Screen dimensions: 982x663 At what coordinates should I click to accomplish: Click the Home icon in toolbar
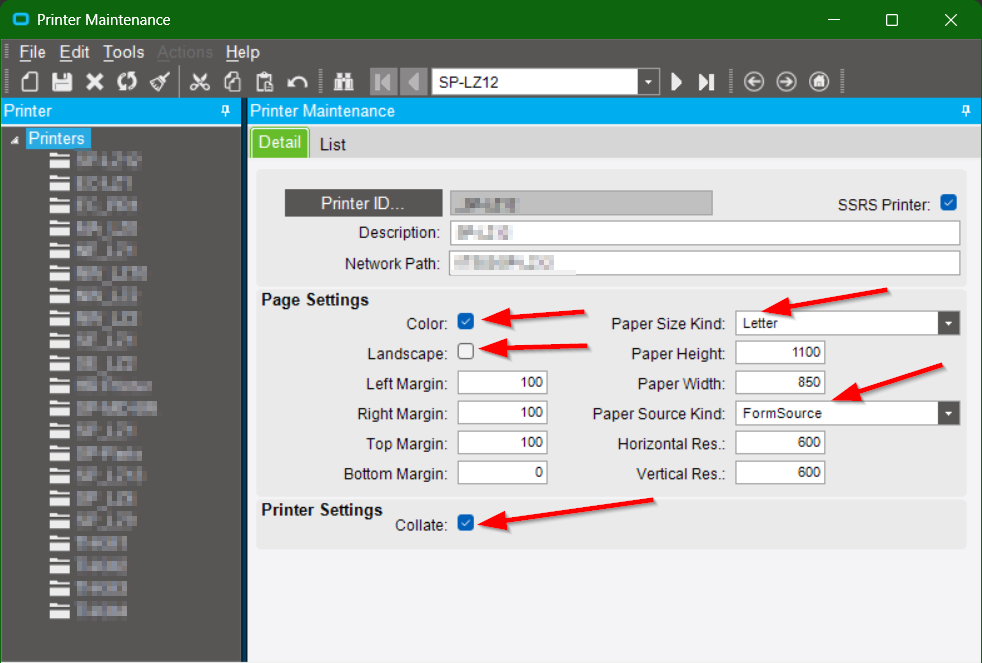coord(819,82)
